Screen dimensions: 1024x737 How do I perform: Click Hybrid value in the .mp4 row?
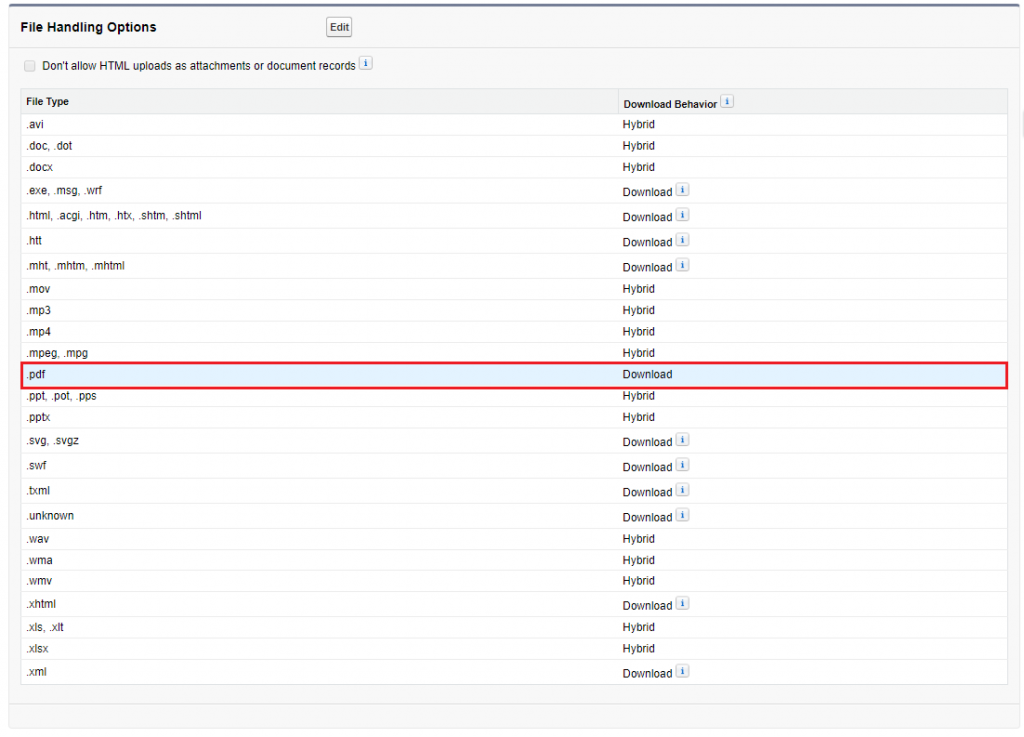(x=638, y=332)
